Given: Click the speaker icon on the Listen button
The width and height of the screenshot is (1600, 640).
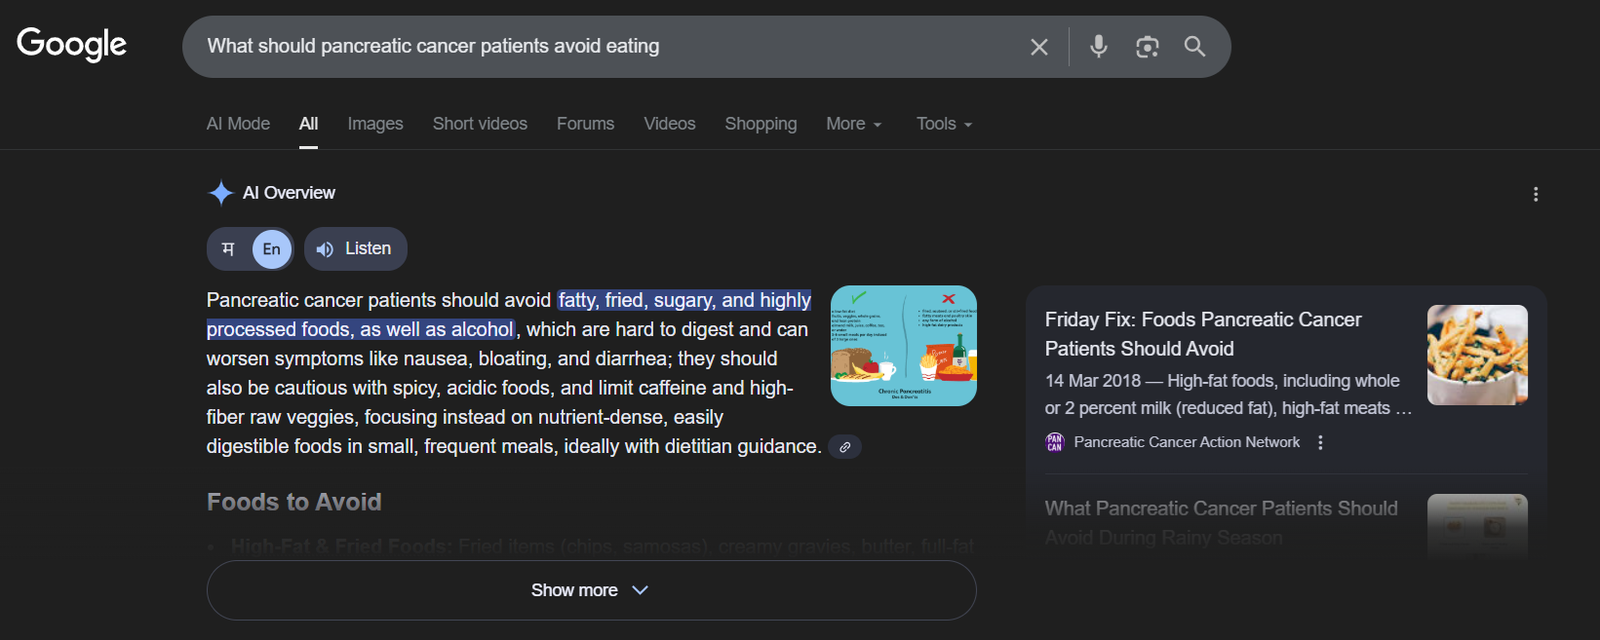Looking at the screenshot, I should (x=325, y=248).
